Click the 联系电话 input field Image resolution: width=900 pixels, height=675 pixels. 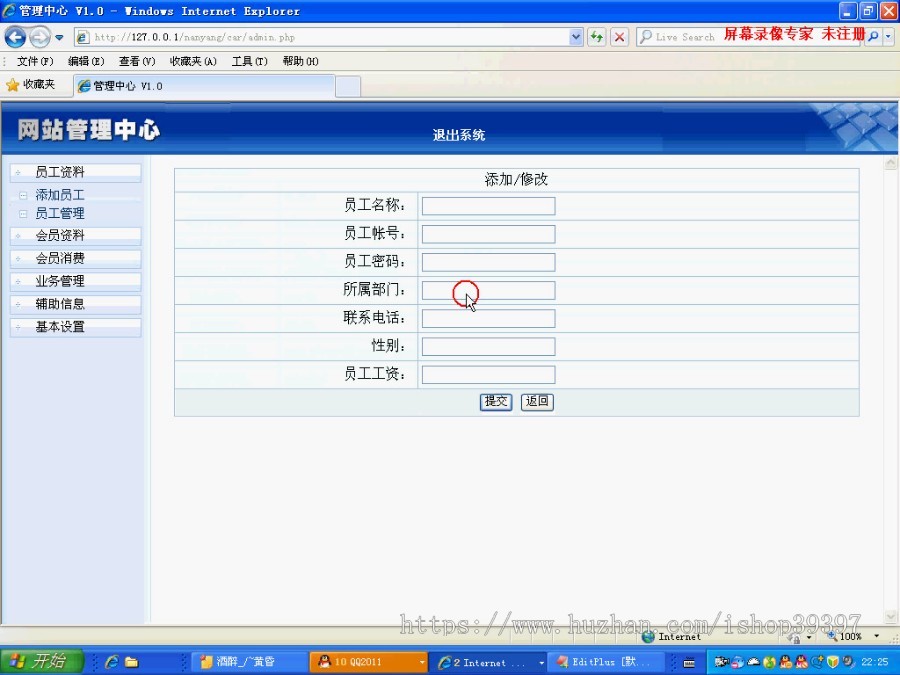pyautogui.click(x=488, y=319)
